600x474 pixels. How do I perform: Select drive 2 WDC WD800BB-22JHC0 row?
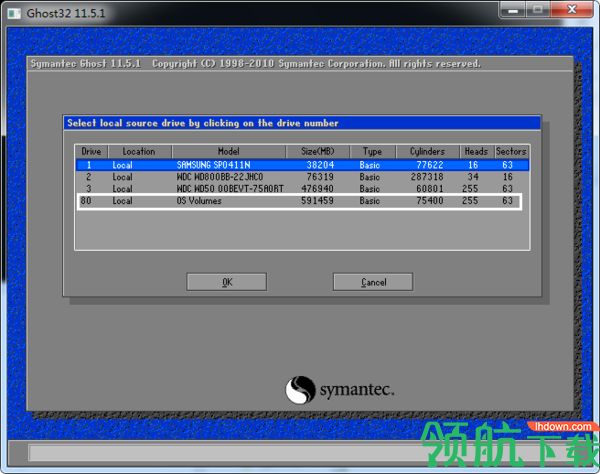pos(302,177)
